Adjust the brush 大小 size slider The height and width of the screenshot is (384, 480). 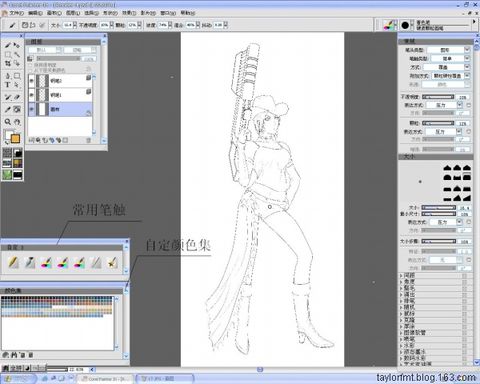[439, 208]
